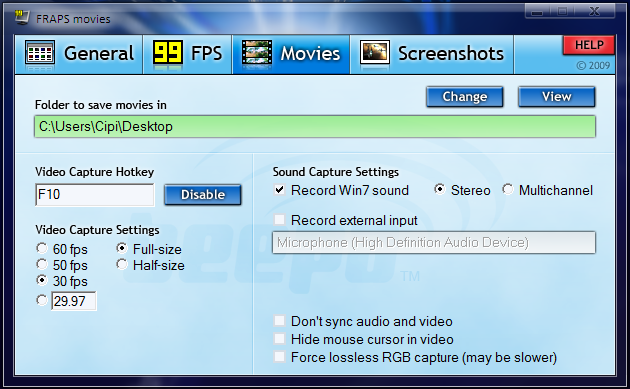Enable Don't sync audio and video
The image size is (630, 389).
coord(279,321)
